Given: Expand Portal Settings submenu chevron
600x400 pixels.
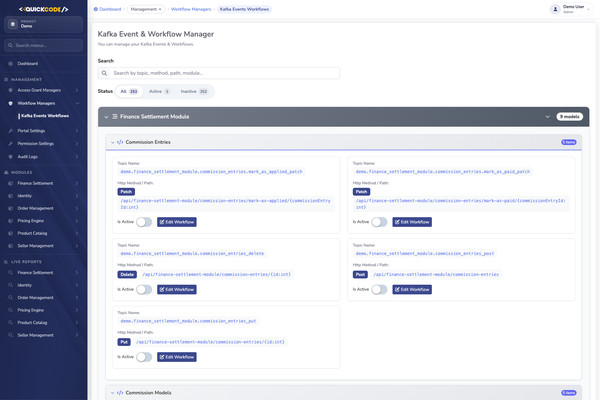Looking at the screenshot, I should coord(77,131).
